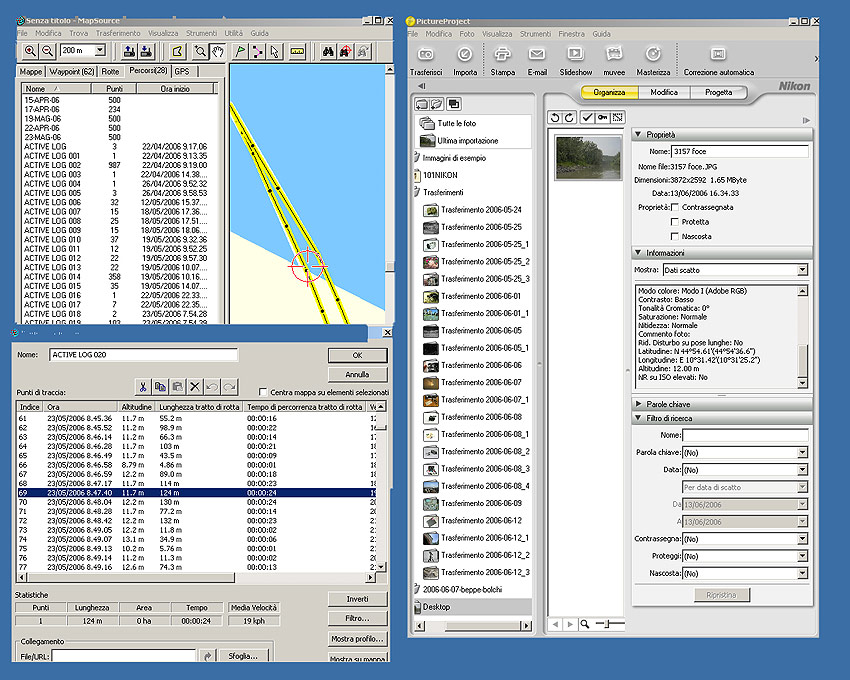
Task: Click the photo zoom magnifier icon below the thumbnail
Action: (x=584, y=624)
